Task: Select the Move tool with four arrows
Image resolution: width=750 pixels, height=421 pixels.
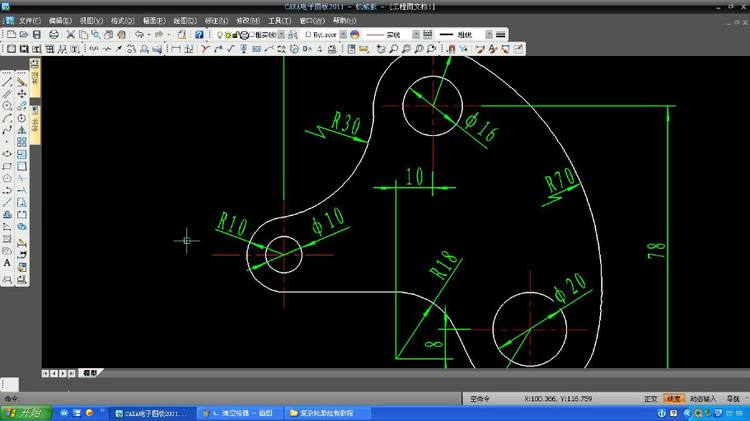Action: point(22,94)
